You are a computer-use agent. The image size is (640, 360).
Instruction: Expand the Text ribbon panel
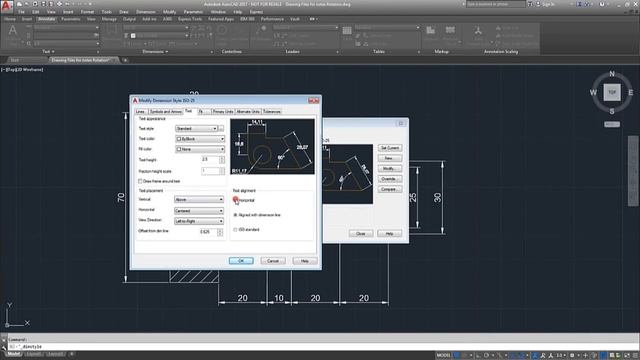pyautogui.click(x=48, y=52)
